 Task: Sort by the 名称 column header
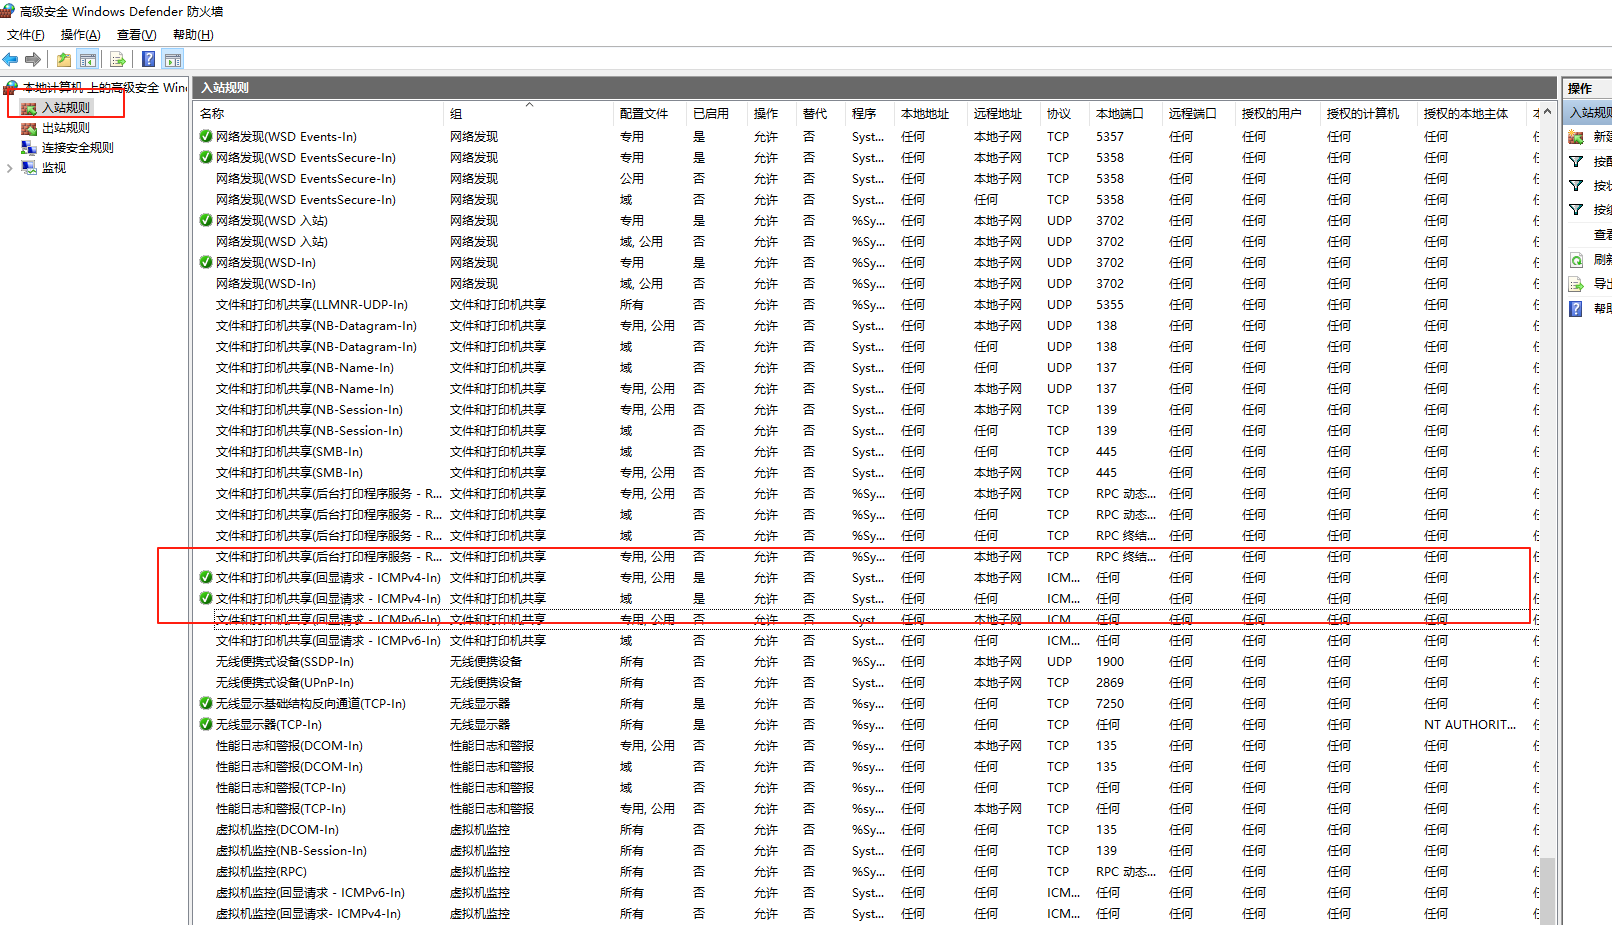(x=318, y=114)
